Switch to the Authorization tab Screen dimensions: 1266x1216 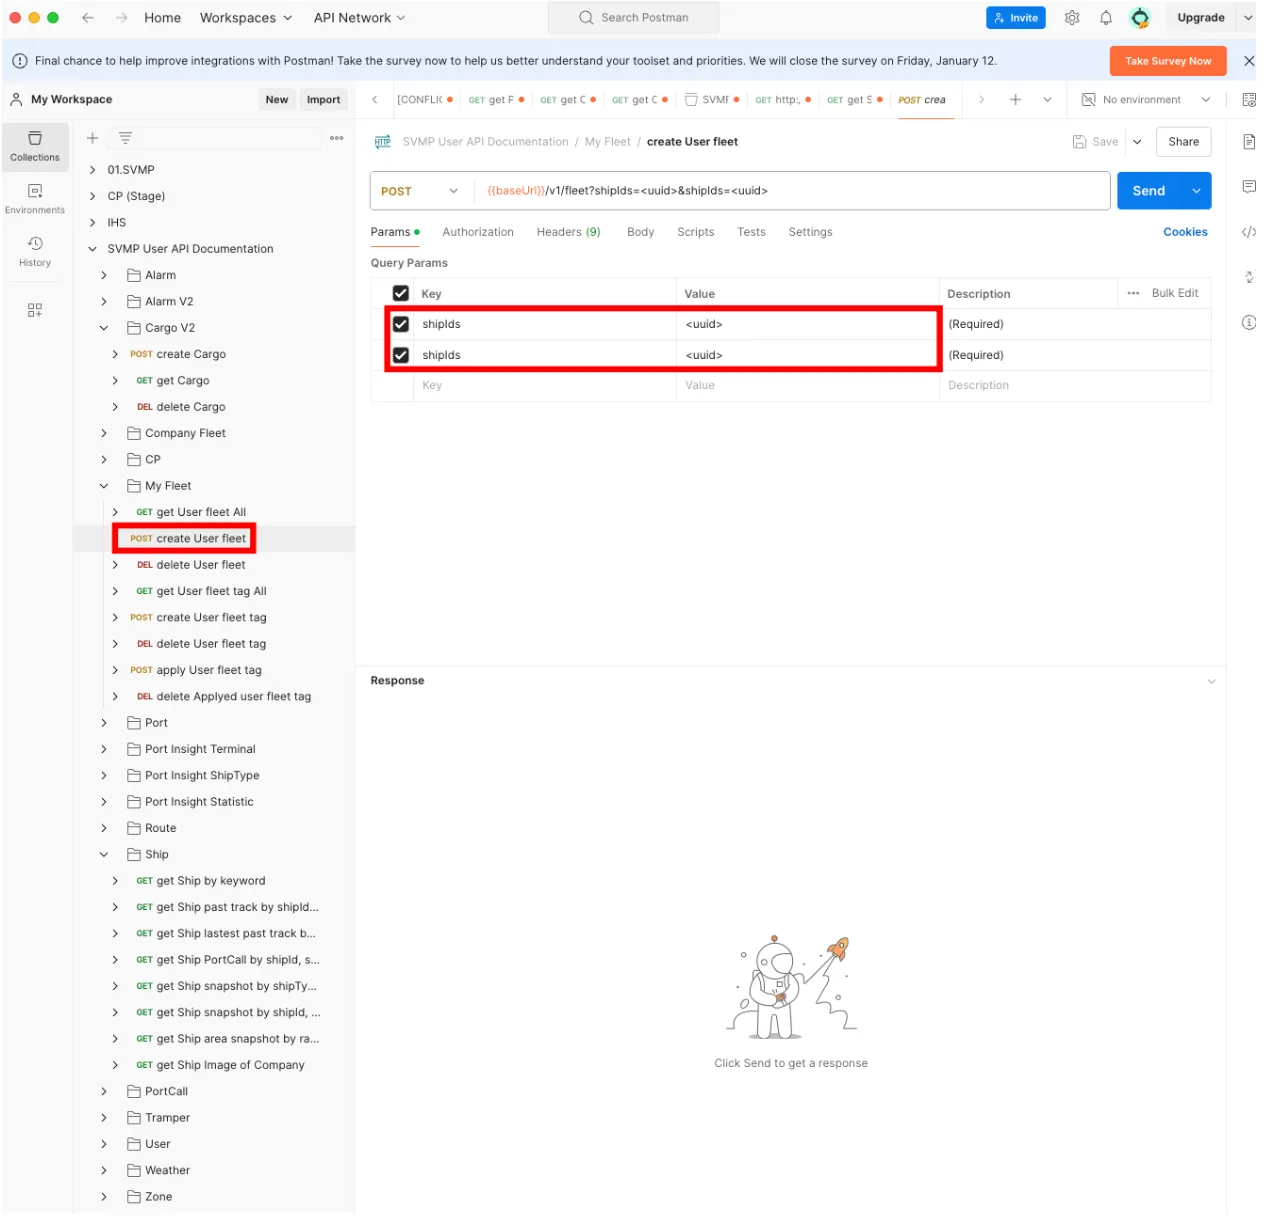[x=478, y=232]
